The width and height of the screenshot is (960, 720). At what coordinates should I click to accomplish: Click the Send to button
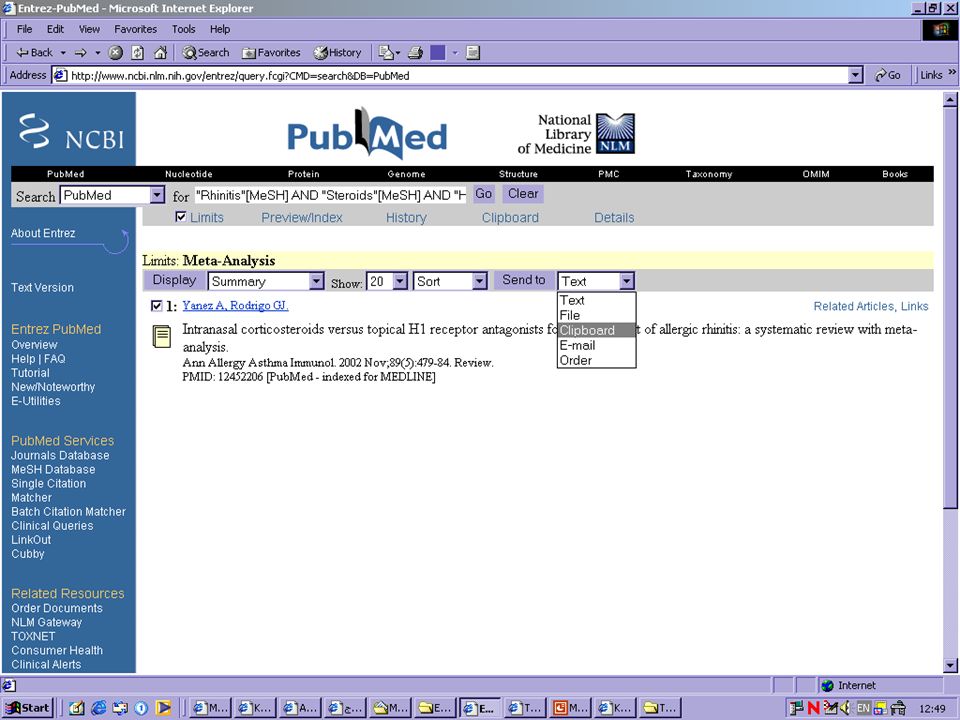pos(523,280)
